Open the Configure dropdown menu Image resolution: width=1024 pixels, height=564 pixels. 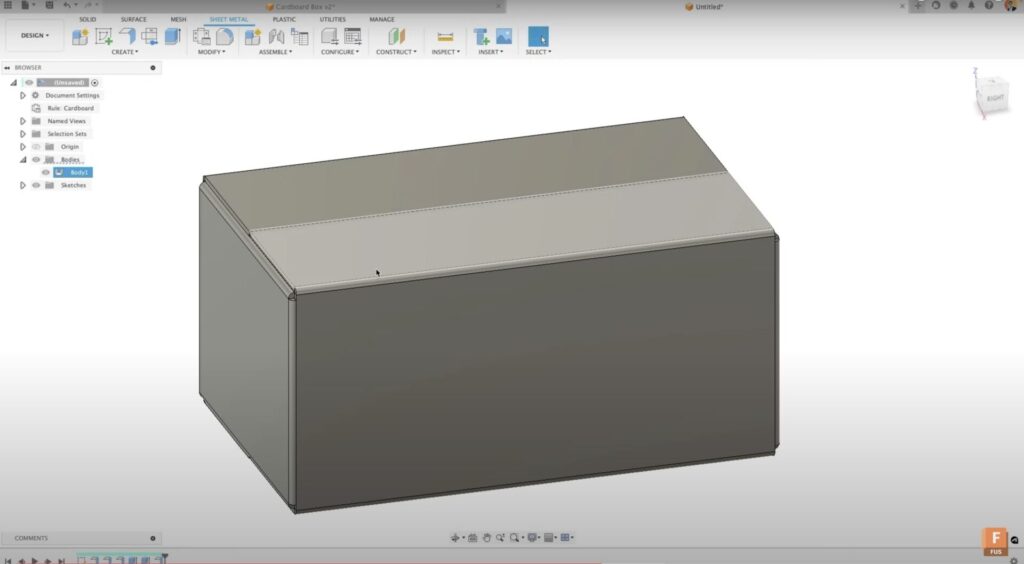[x=340, y=52]
